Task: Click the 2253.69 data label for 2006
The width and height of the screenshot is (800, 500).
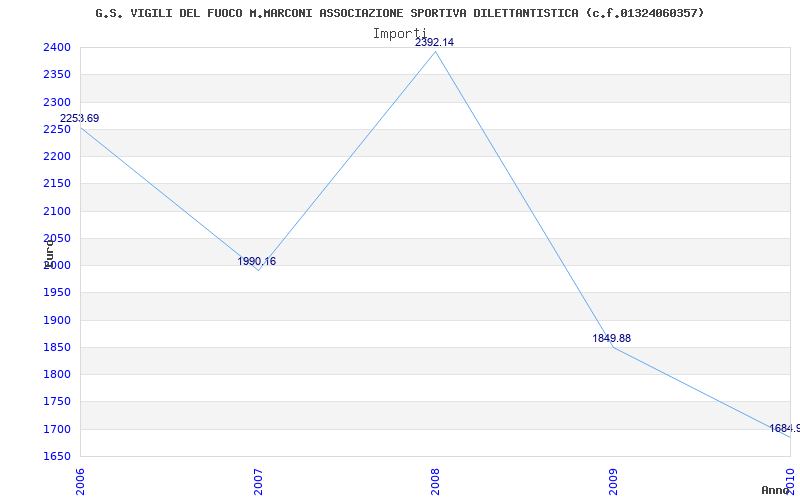Action: pyautogui.click(x=80, y=118)
